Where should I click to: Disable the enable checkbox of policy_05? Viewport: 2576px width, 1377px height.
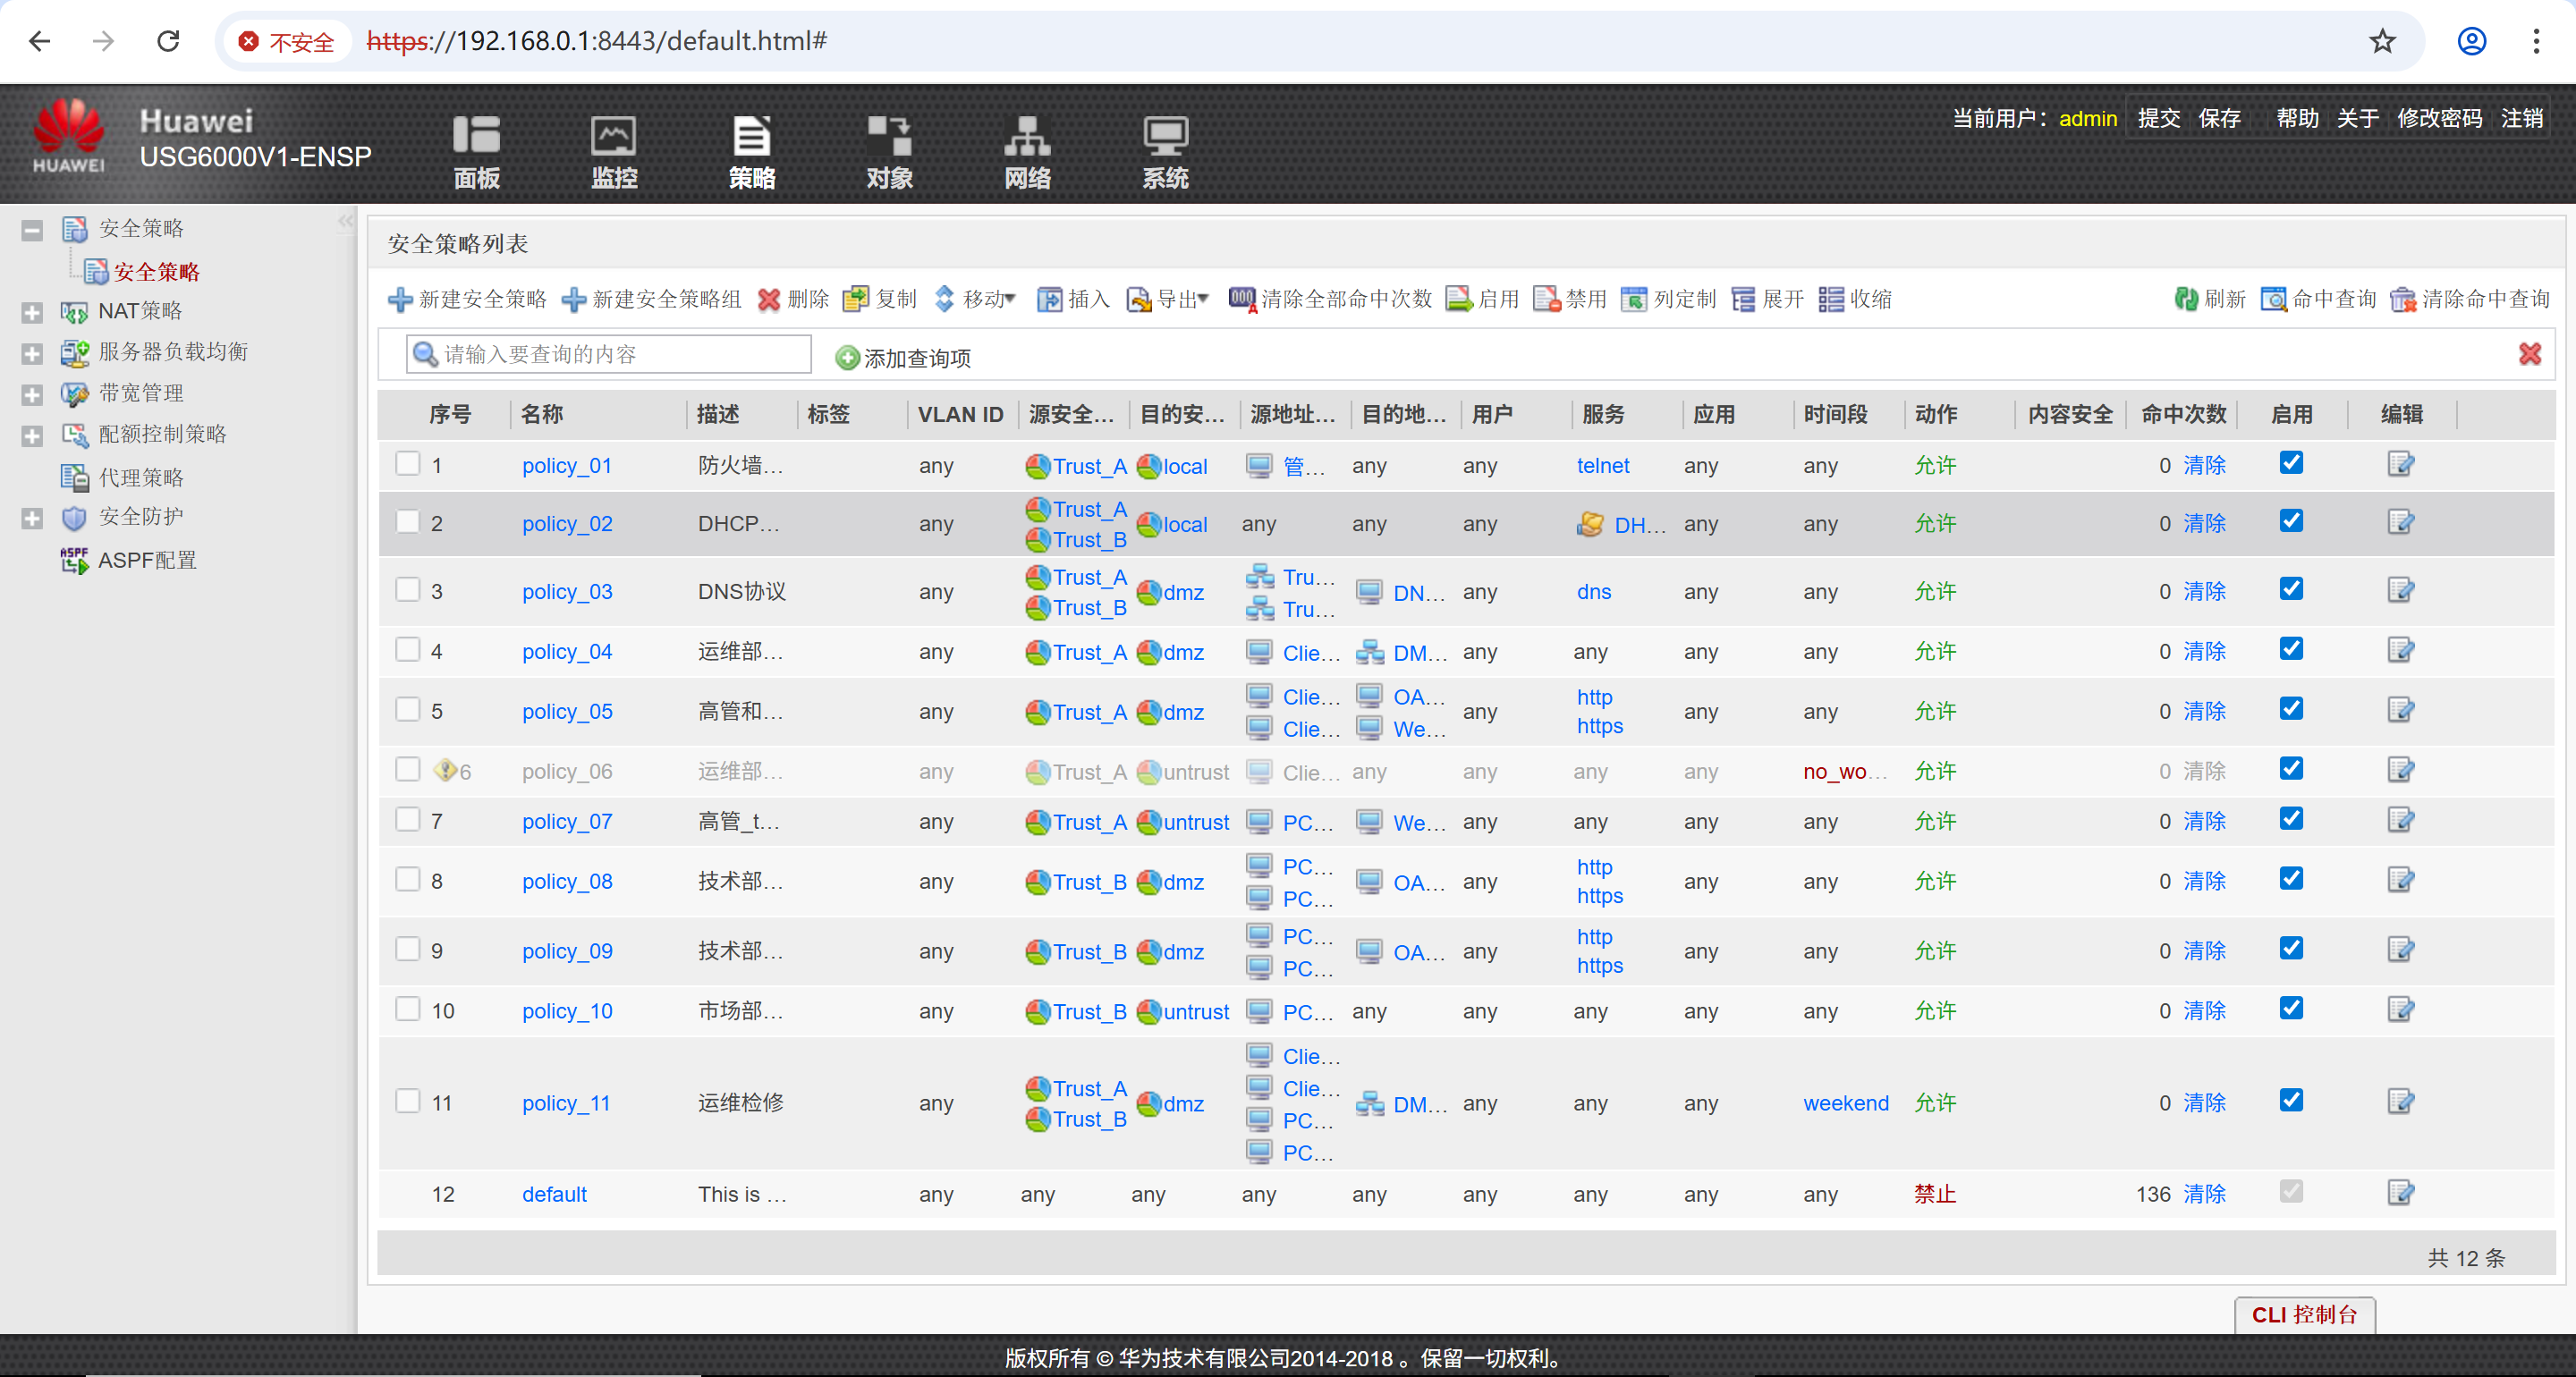[x=2291, y=709]
